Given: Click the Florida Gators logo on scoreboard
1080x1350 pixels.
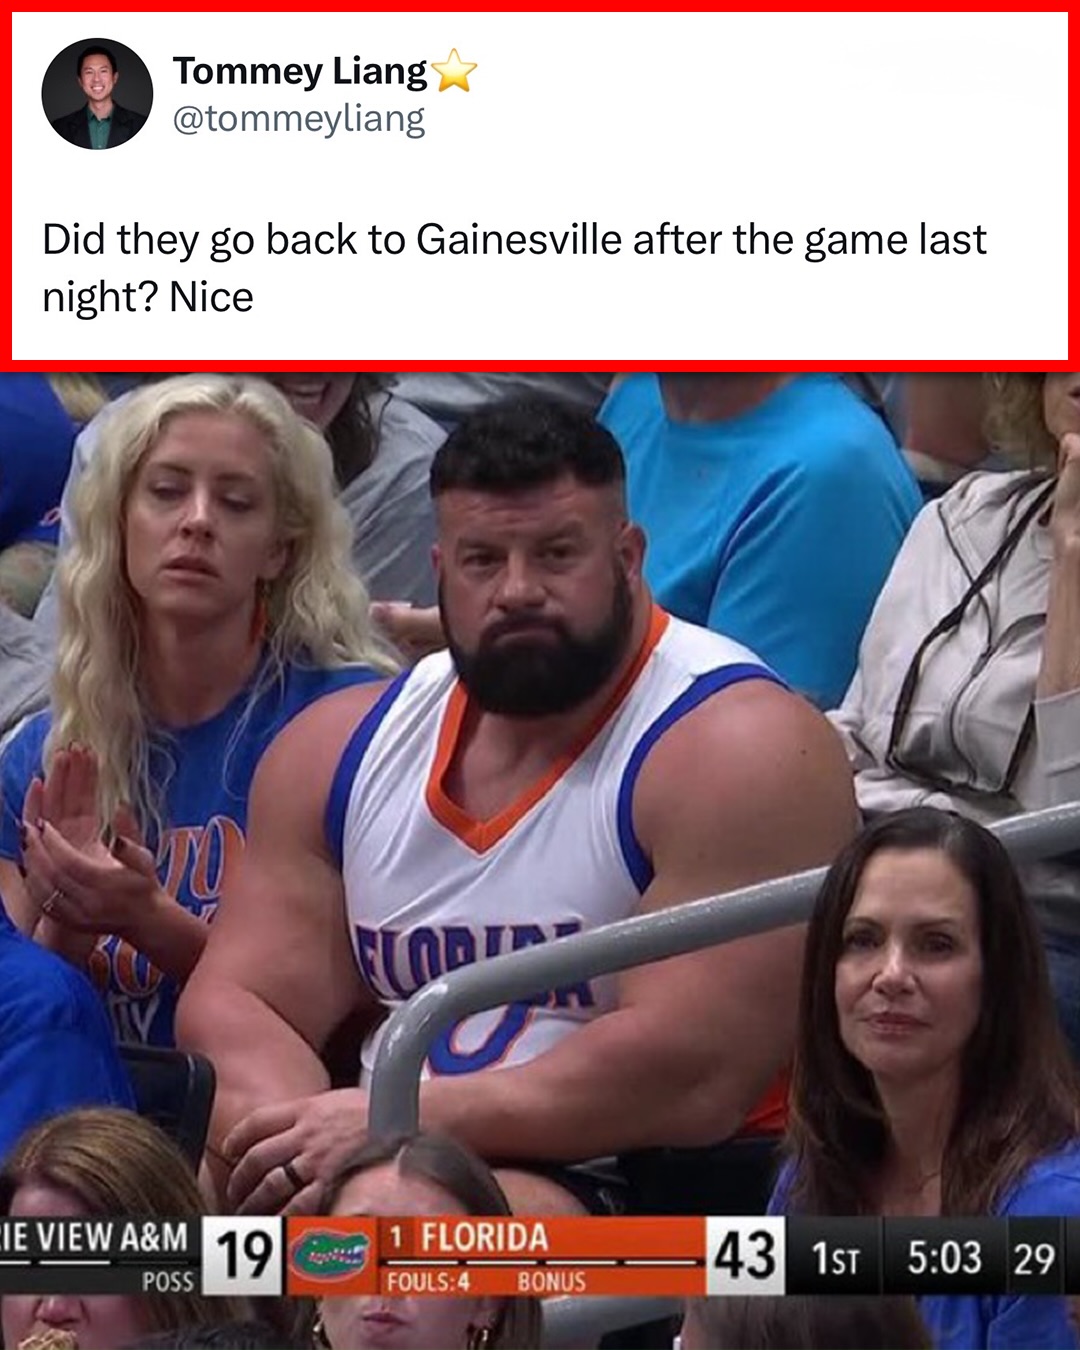Looking at the screenshot, I should click(x=330, y=1255).
